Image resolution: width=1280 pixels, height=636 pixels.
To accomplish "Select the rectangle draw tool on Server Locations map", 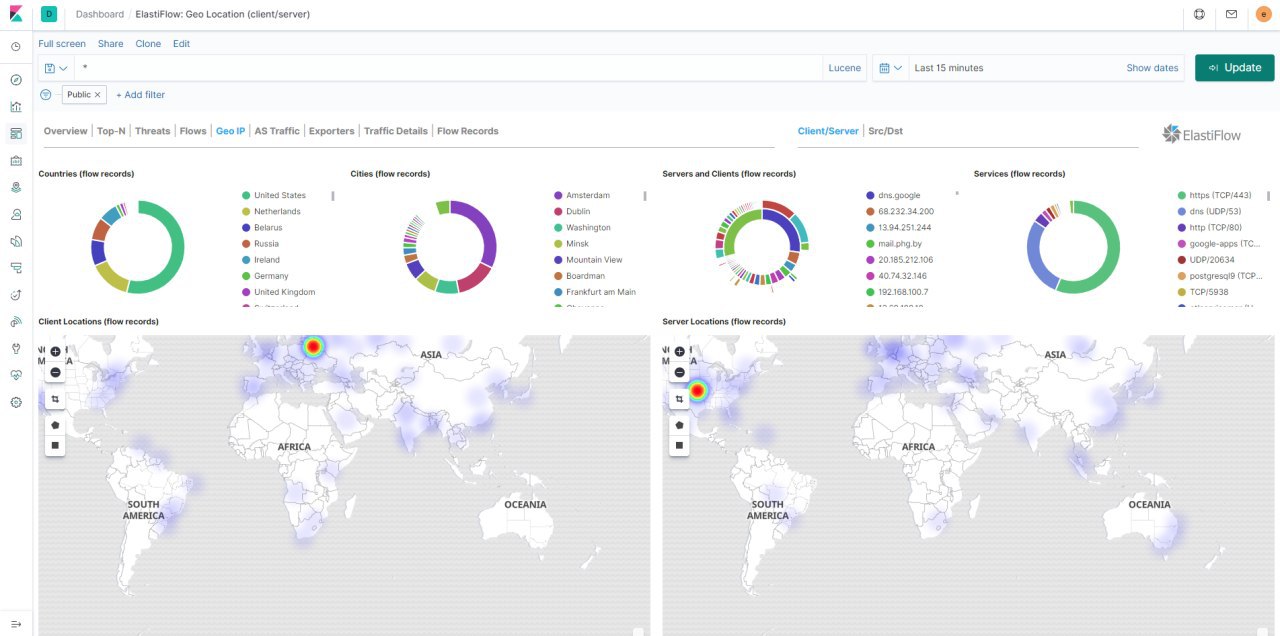I will (x=679, y=445).
